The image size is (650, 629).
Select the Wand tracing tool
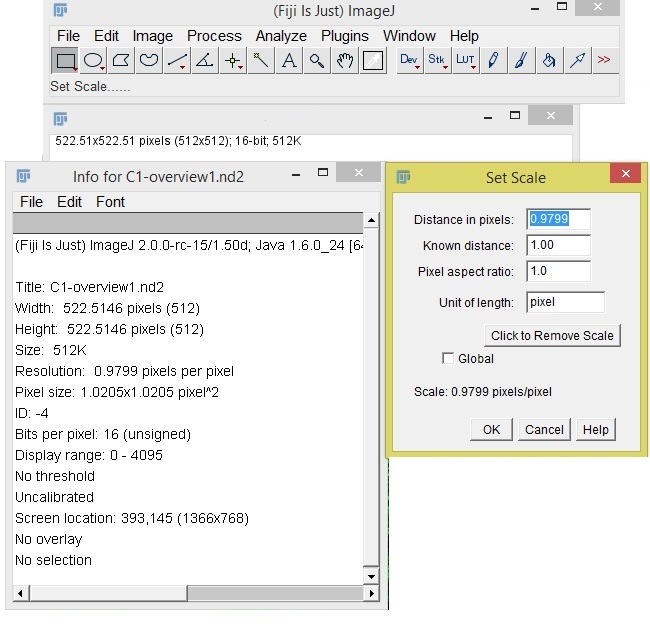coord(261,61)
